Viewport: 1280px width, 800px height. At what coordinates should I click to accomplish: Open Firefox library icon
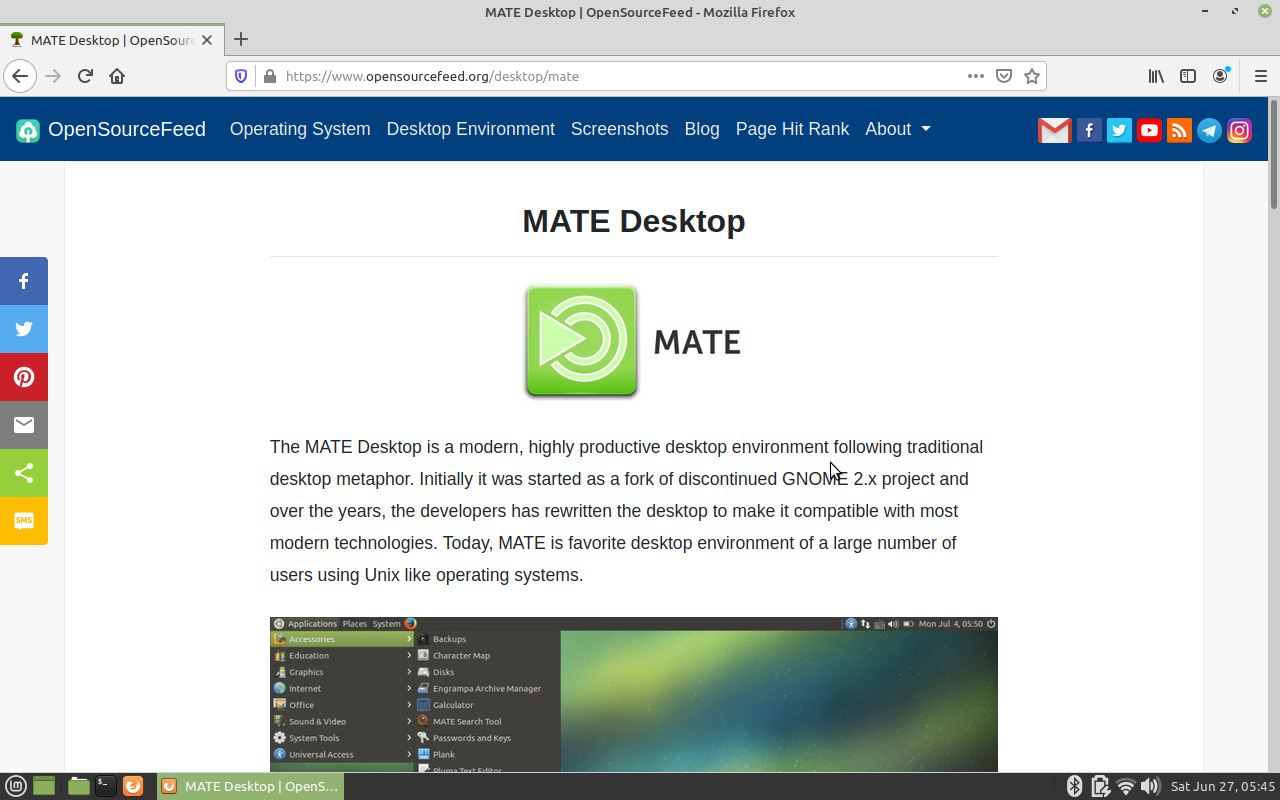(1156, 76)
